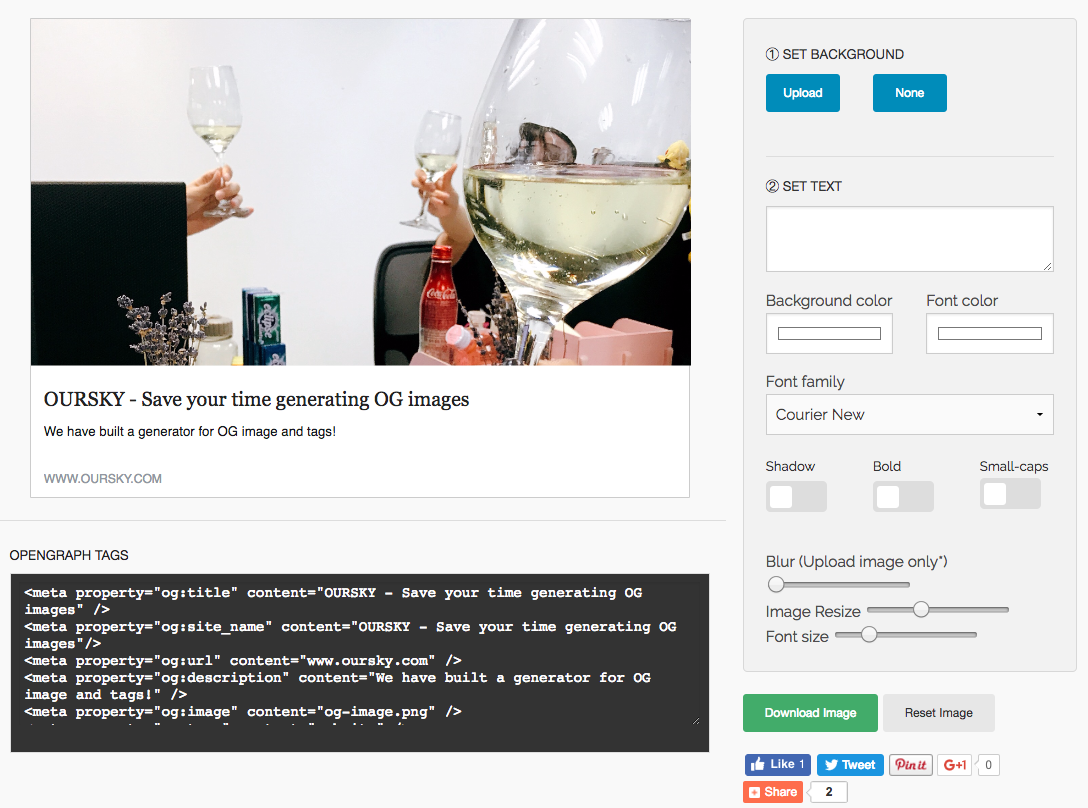Open the Font color picker
The height and width of the screenshot is (808, 1088).
click(x=989, y=334)
